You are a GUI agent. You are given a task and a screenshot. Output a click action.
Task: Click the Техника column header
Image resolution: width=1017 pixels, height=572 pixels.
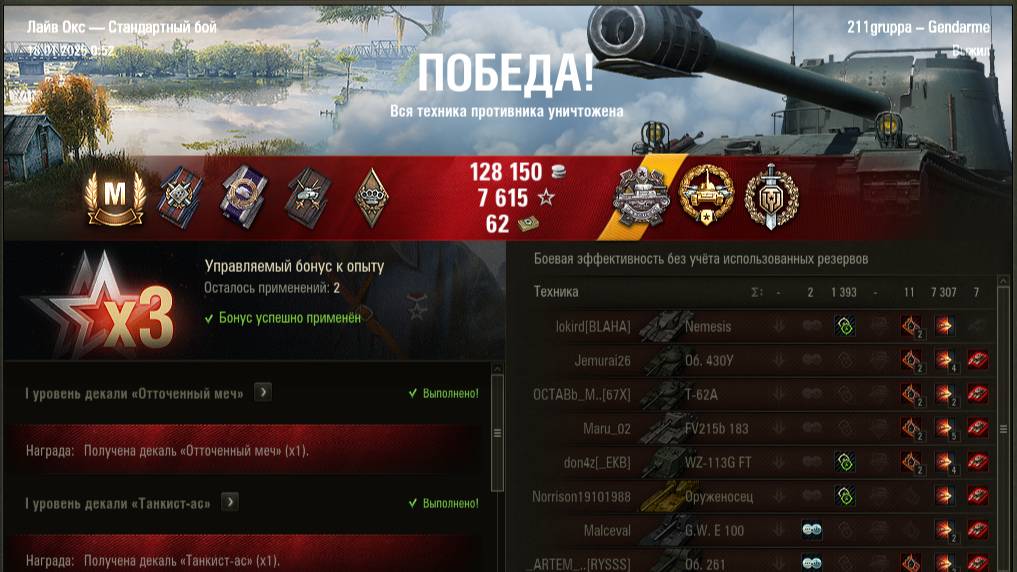click(556, 292)
